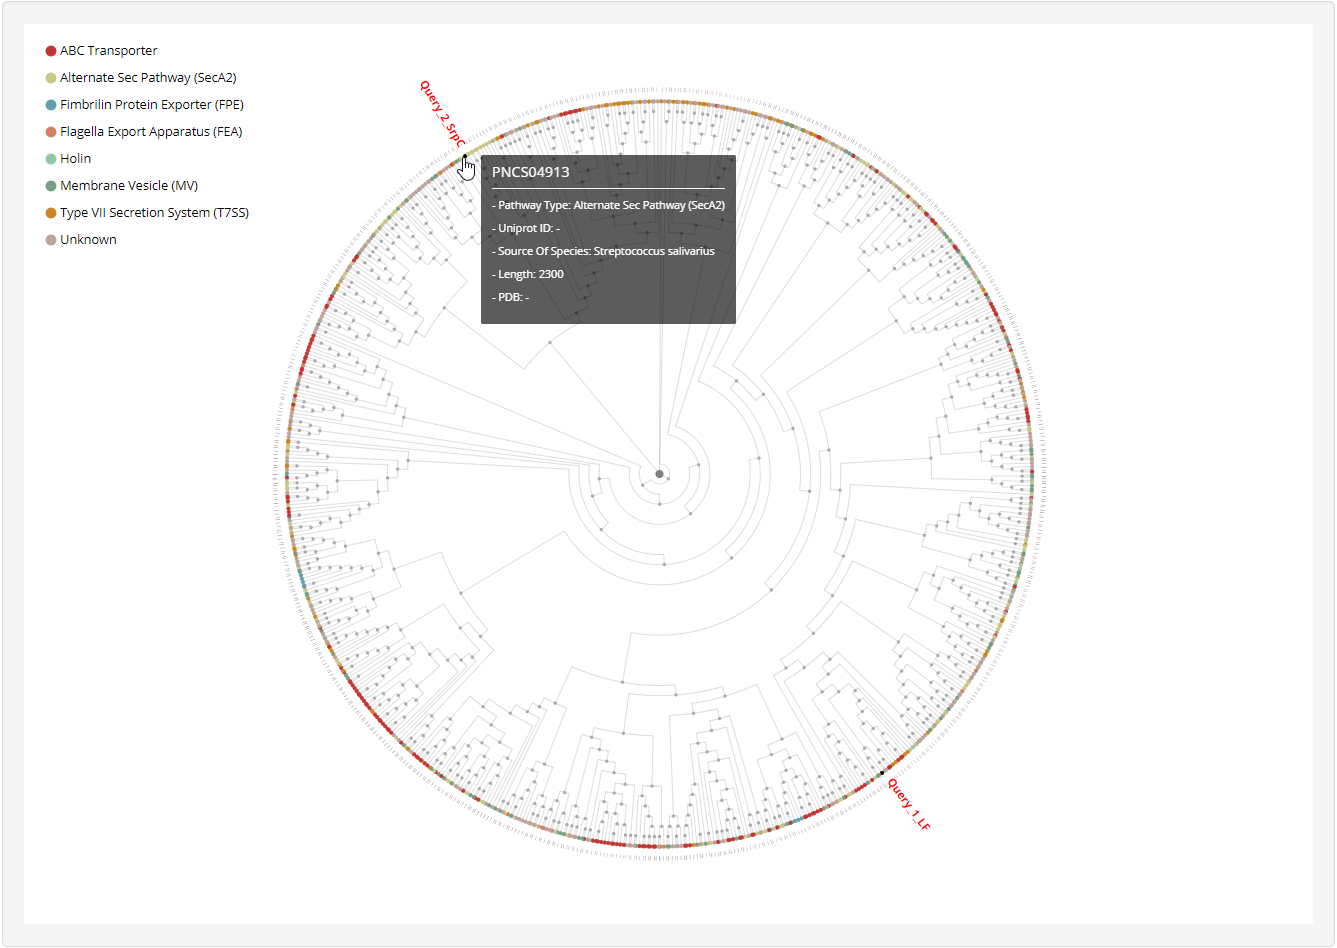Click the black leaf node near Query_1_LF
Screen dimensions: 1337x948
pyautogui.click(x=882, y=773)
